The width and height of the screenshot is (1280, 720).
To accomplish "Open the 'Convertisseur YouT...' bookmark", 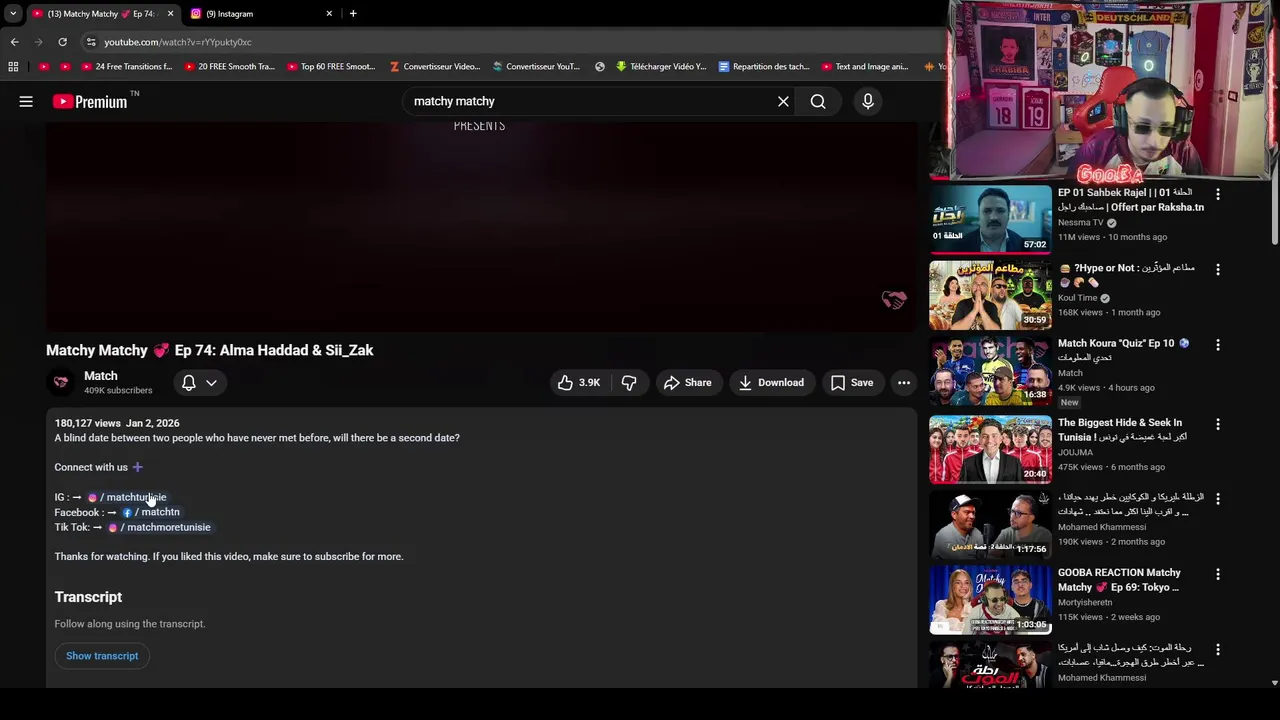I will click(536, 67).
